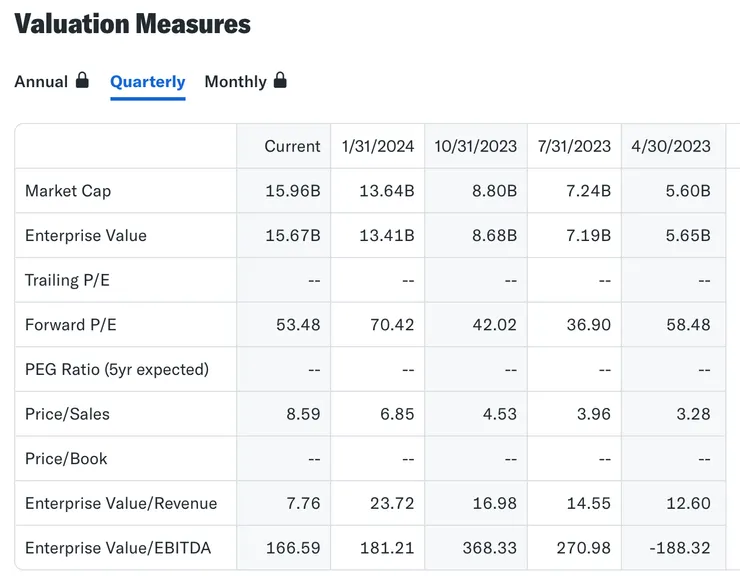Select the 10/31/2023 column header
Image resolution: width=740 pixels, height=576 pixels.
pos(475,146)
